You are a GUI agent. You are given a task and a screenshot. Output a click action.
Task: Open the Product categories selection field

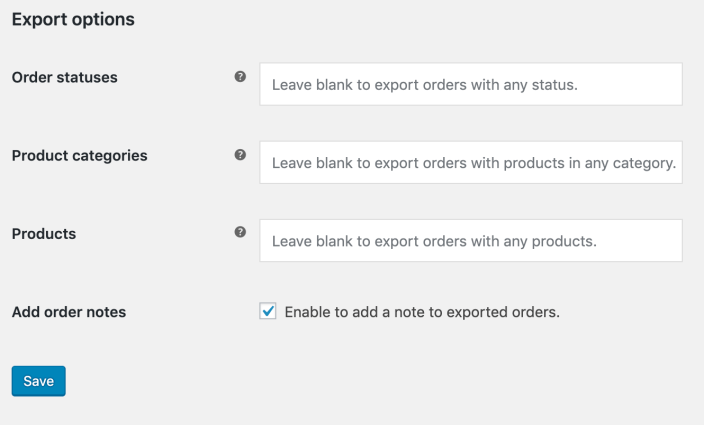pos(470,162)
